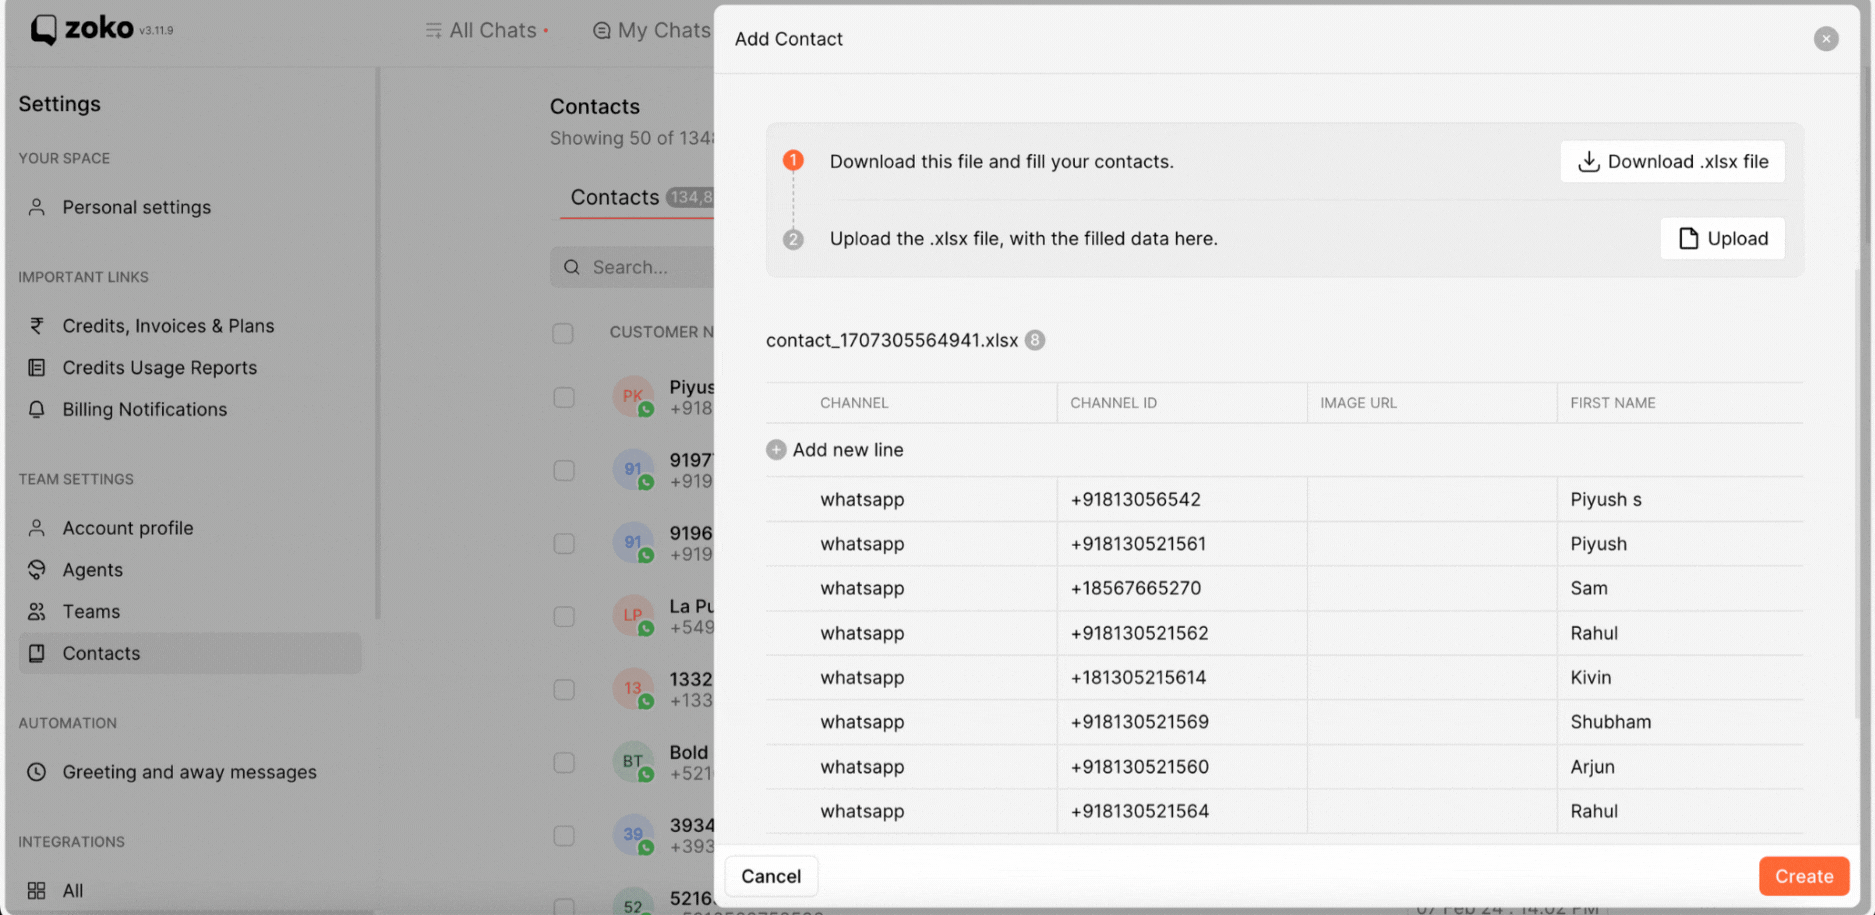Click the search magnifier icon in Contacts
1875x915 pixels.
[572, 267]
